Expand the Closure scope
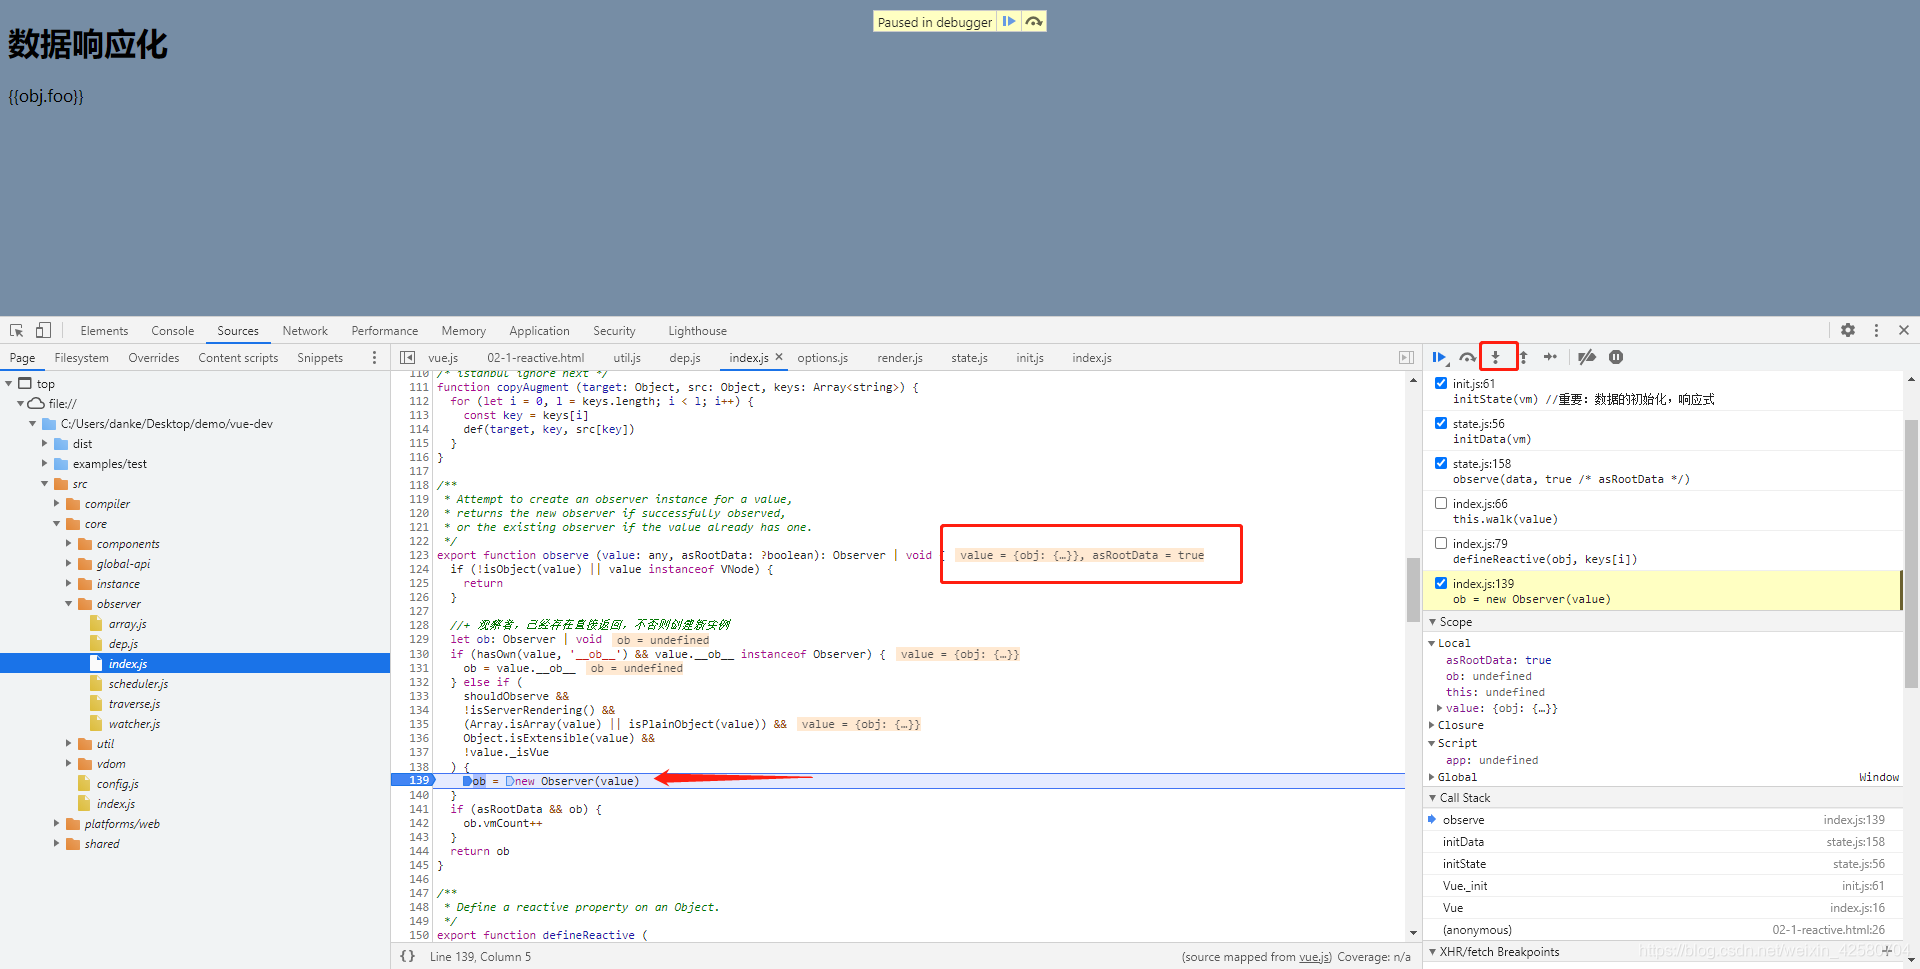Viewport: 1920px width, 969px height. 1432,725
